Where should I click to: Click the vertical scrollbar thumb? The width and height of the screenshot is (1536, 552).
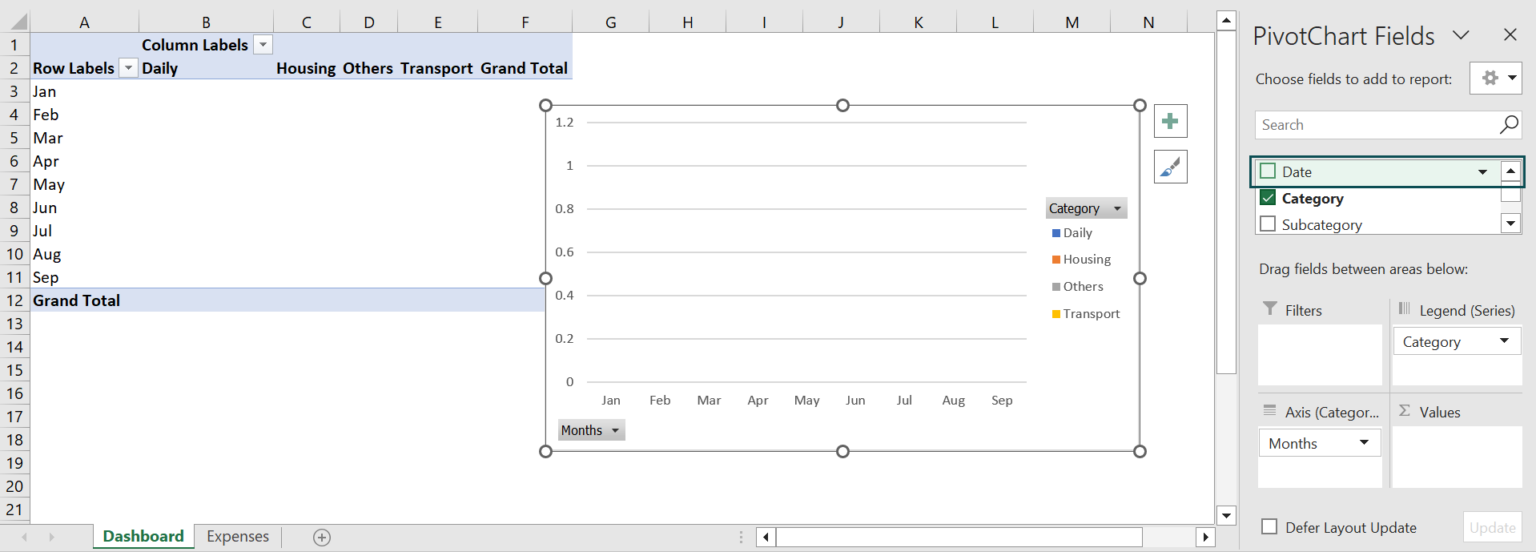click(1226, 202)
